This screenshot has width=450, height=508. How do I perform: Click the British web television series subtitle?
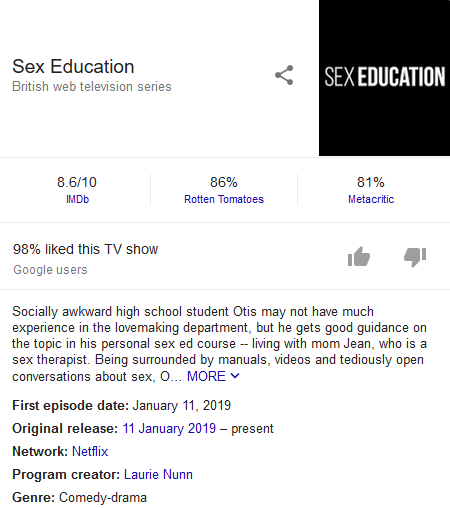point(92,87)
